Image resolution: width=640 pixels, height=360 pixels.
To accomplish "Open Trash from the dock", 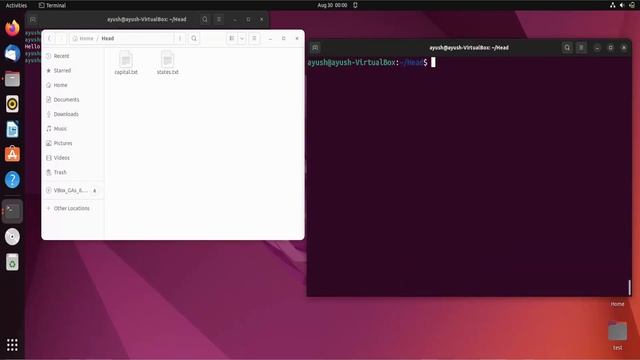I will point(12,262).
